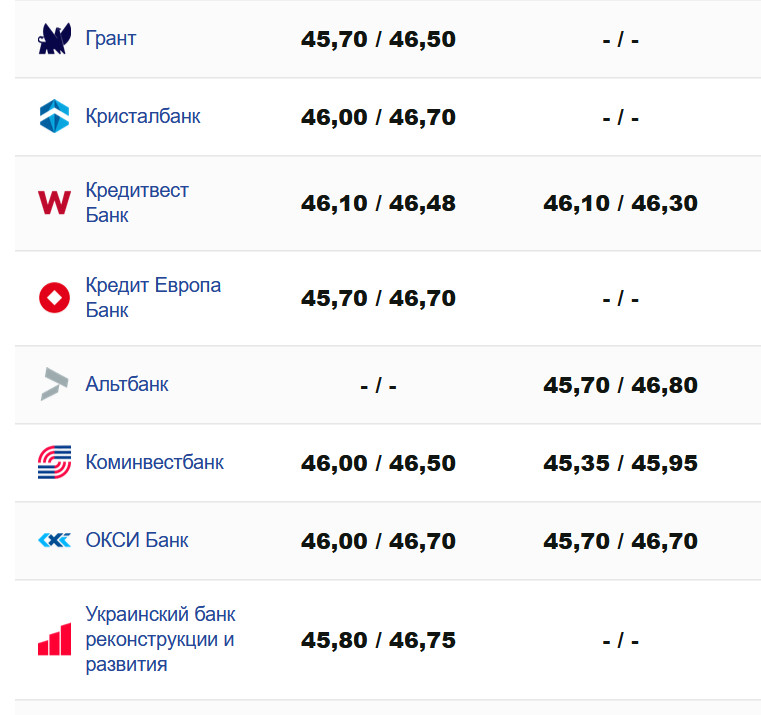Open the Кристалбанк link
761x715 pixels.
pos(142,116)
